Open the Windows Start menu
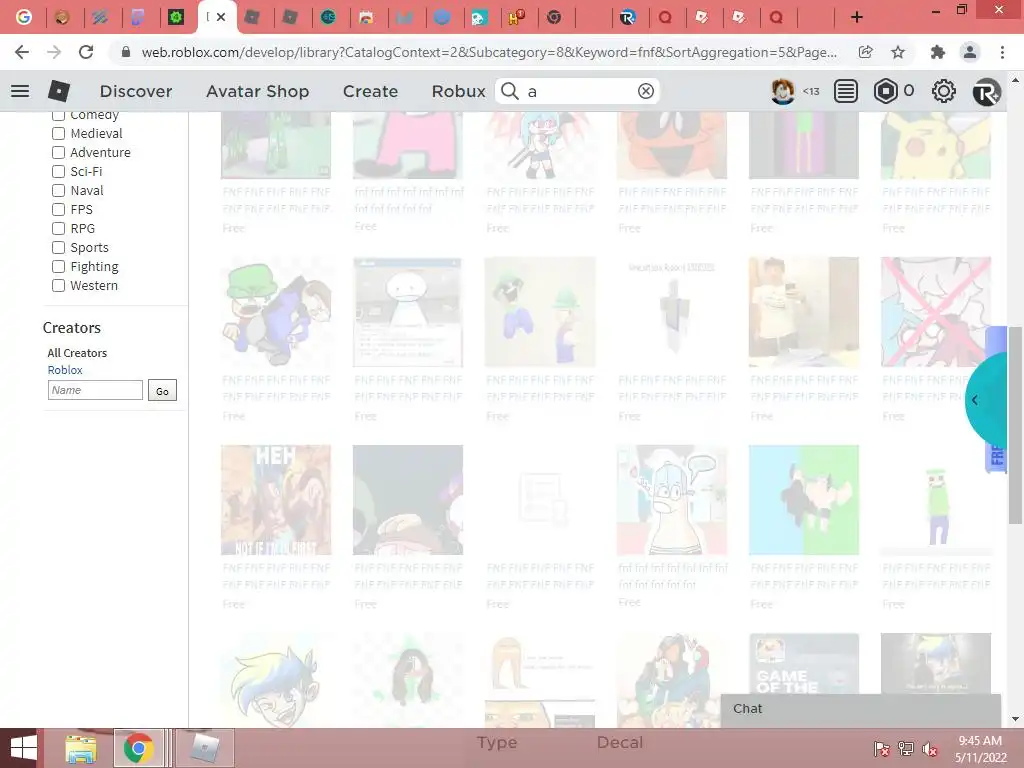 24,748
